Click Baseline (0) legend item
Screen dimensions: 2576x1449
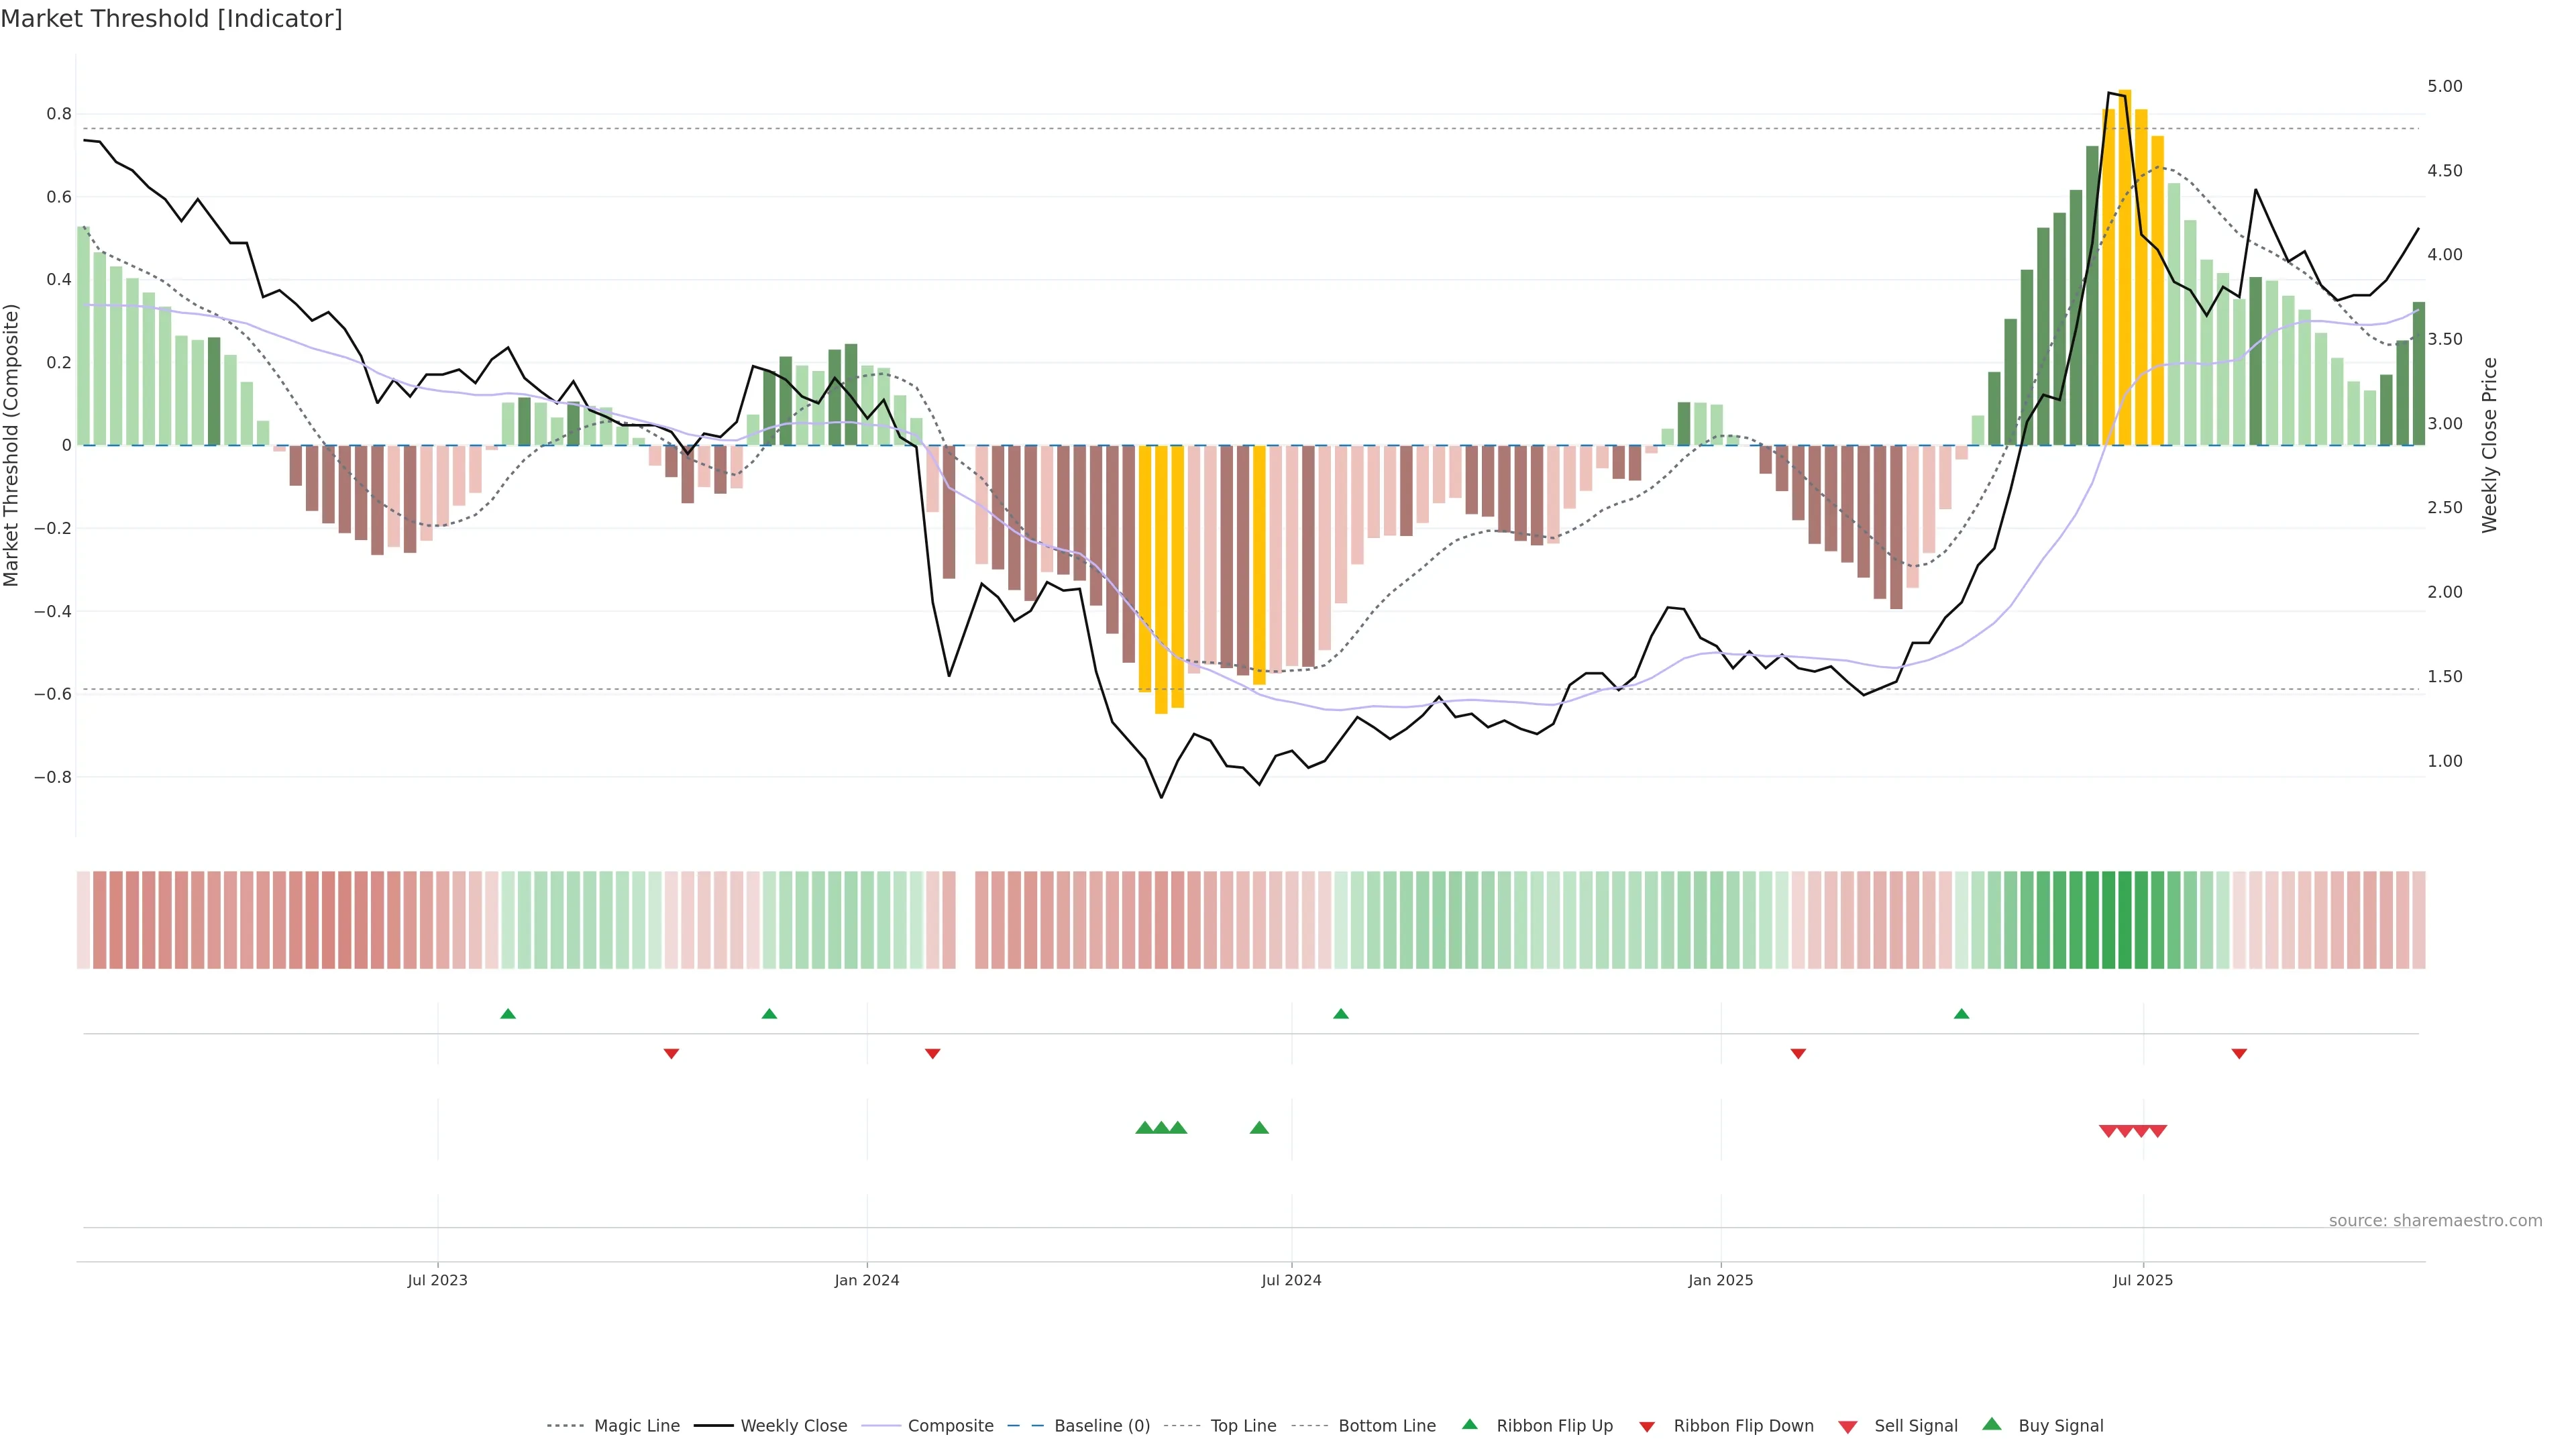click(x=1101, y=1426)
